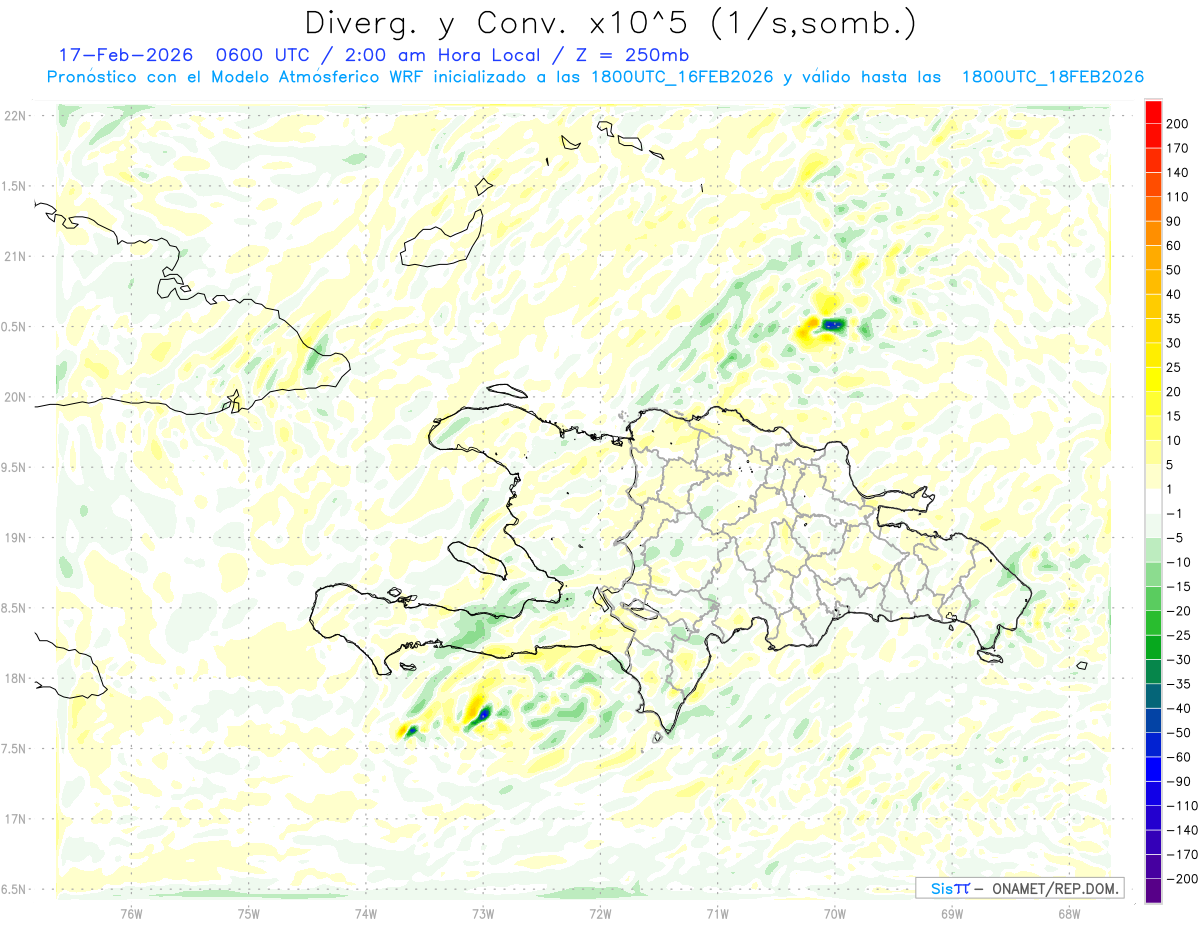Click the "19N" latitude label
Screen dimensions: 1200x927
point(15,538)
